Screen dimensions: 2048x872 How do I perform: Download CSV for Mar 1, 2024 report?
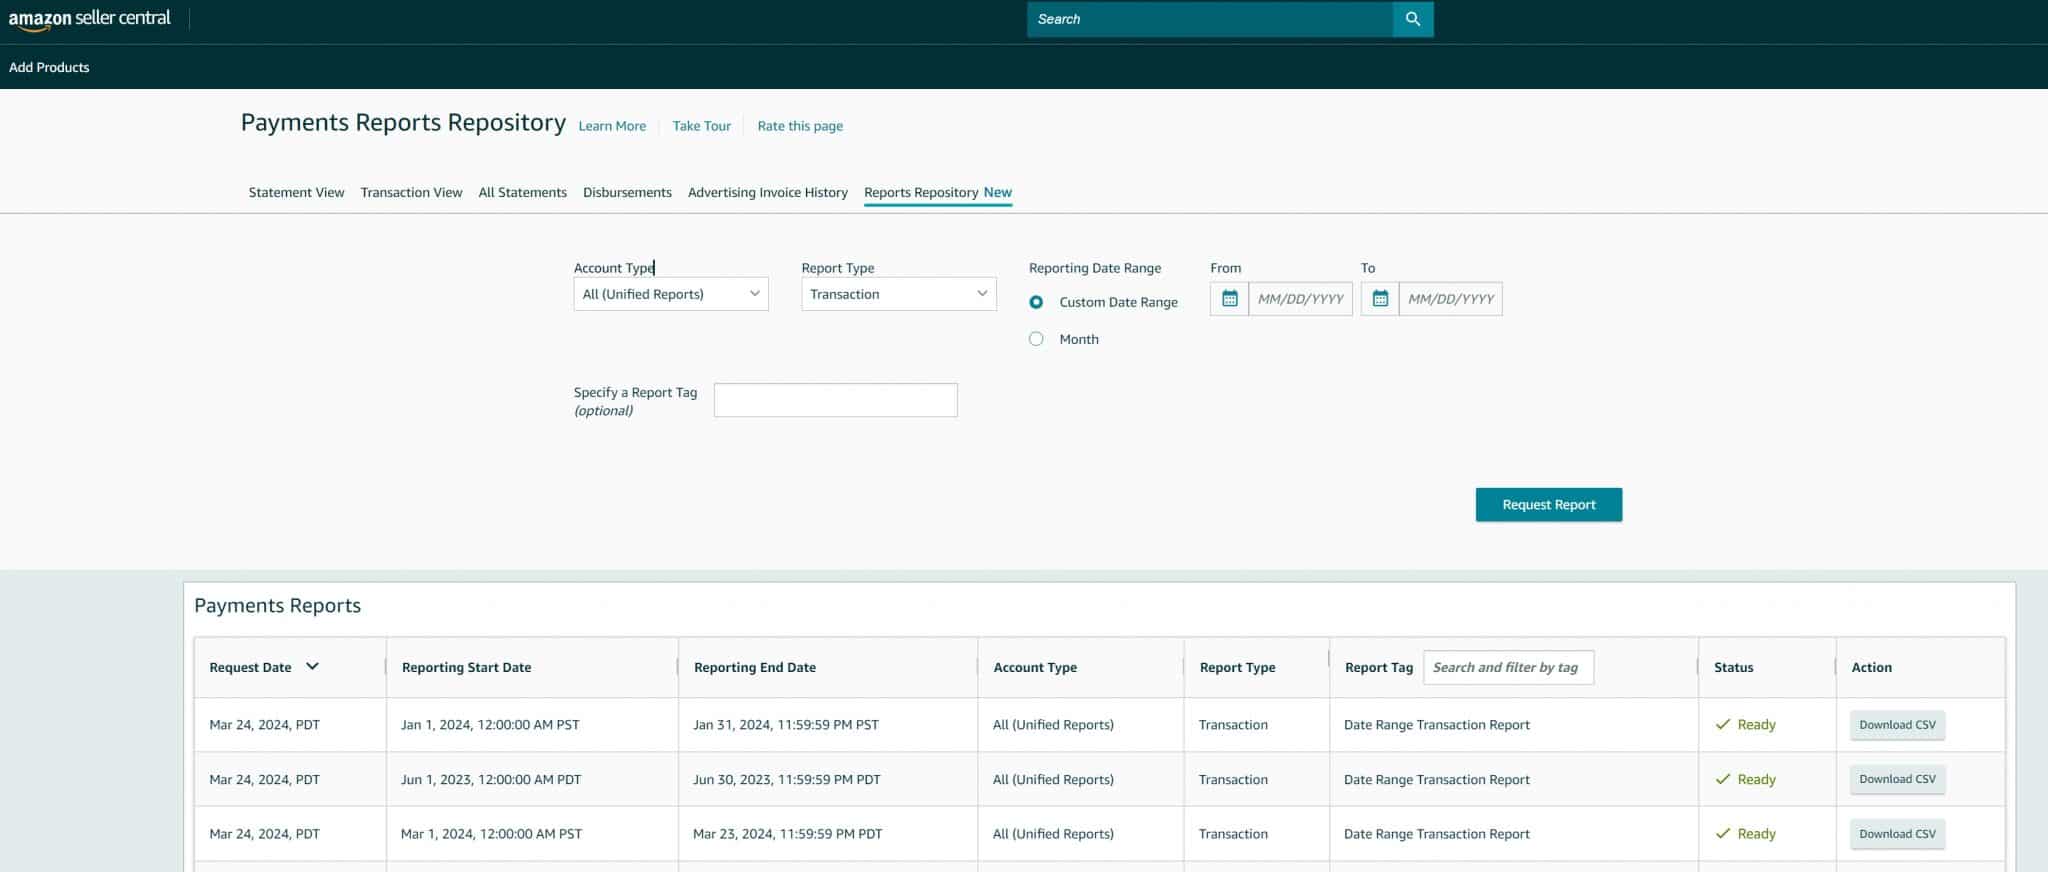(x=1897, y=834)
